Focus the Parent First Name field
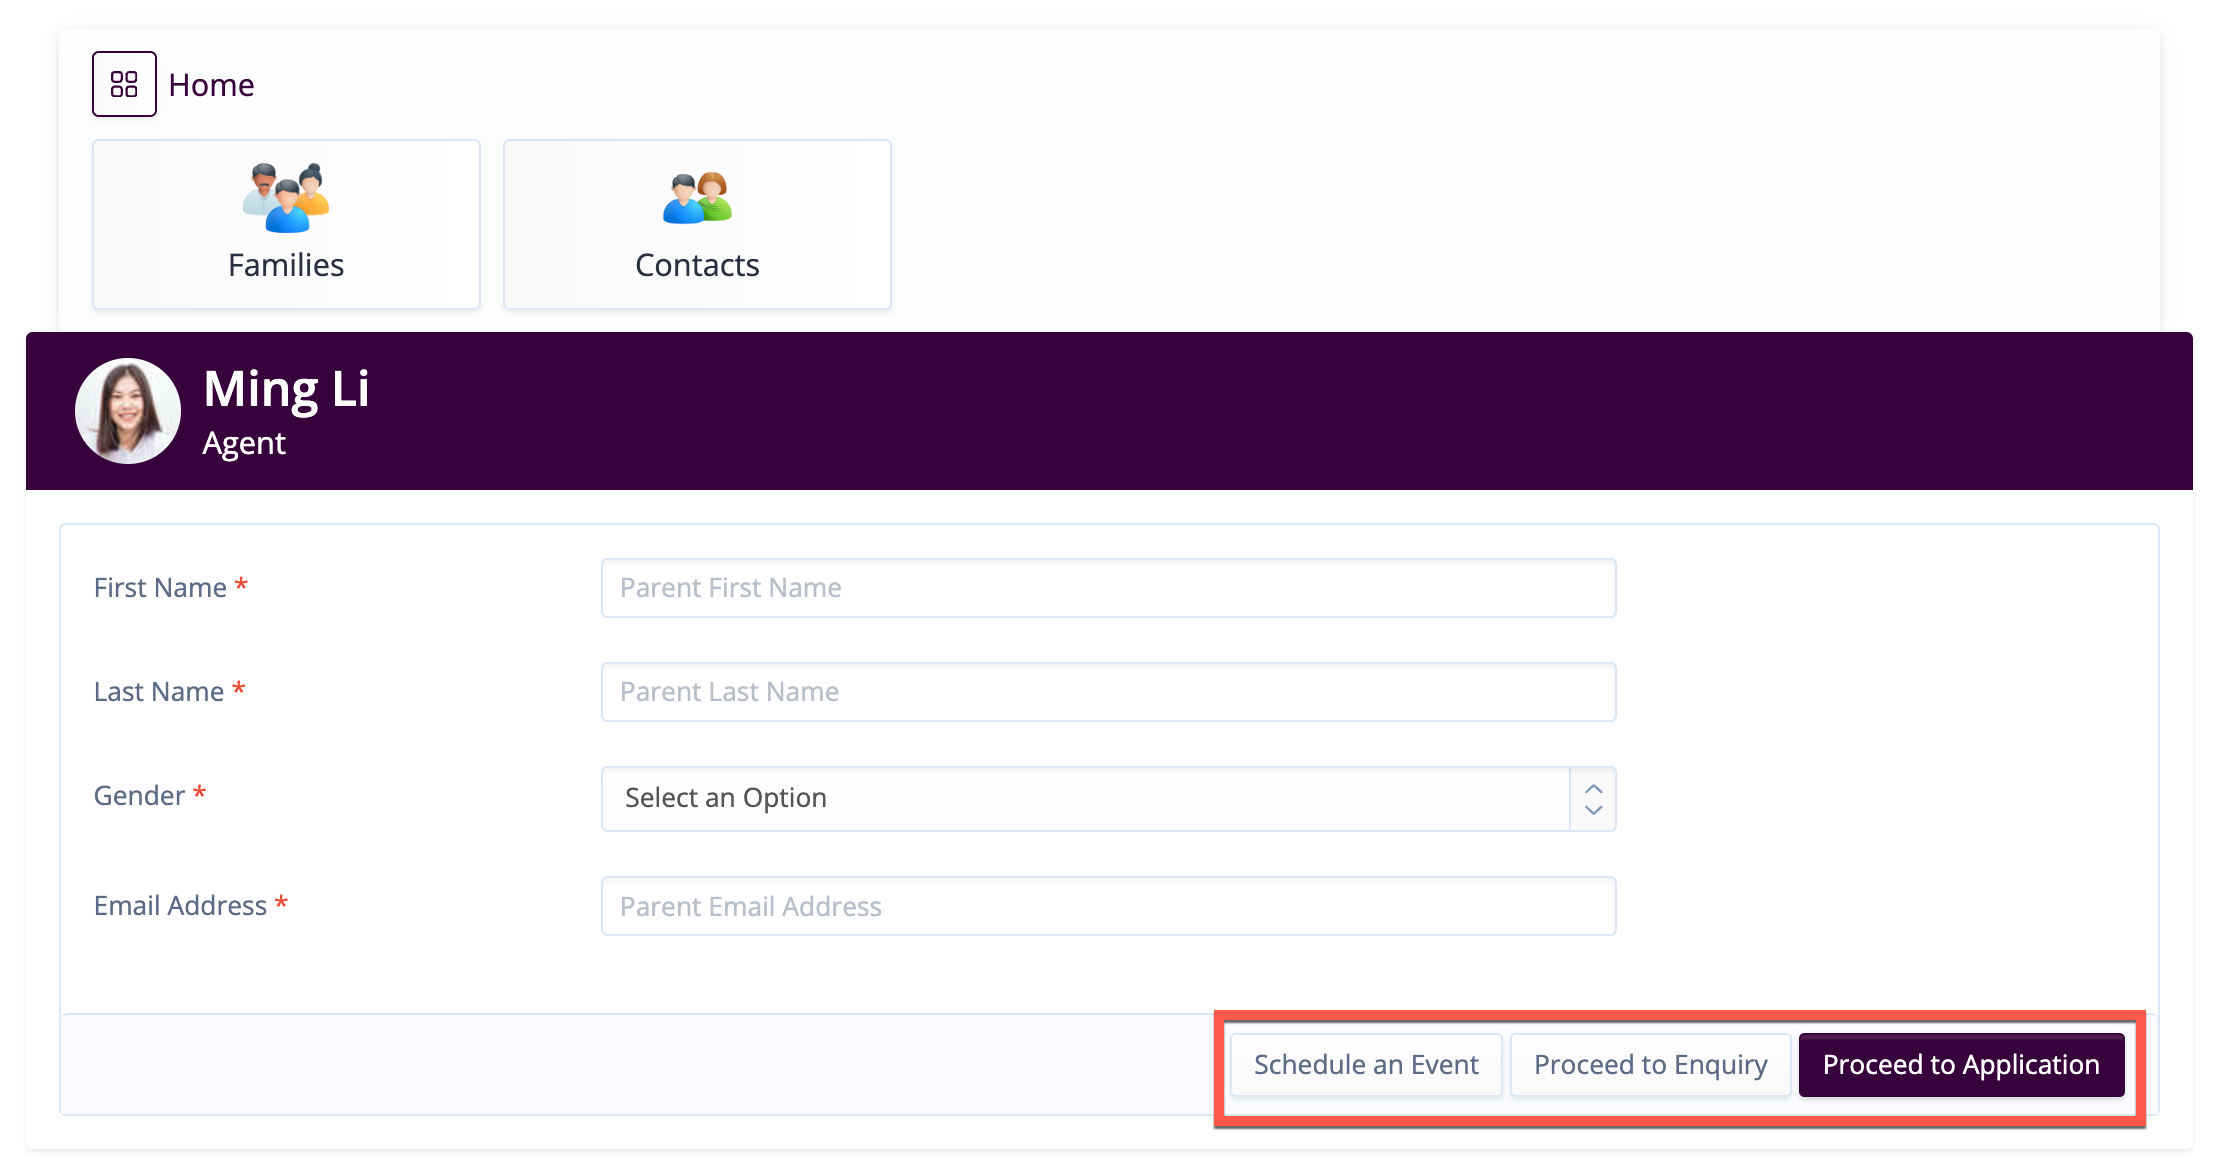Image resolution: width=2216 pixels, height=1169 pixels. pyautogui.click(x=1108, y=588)
